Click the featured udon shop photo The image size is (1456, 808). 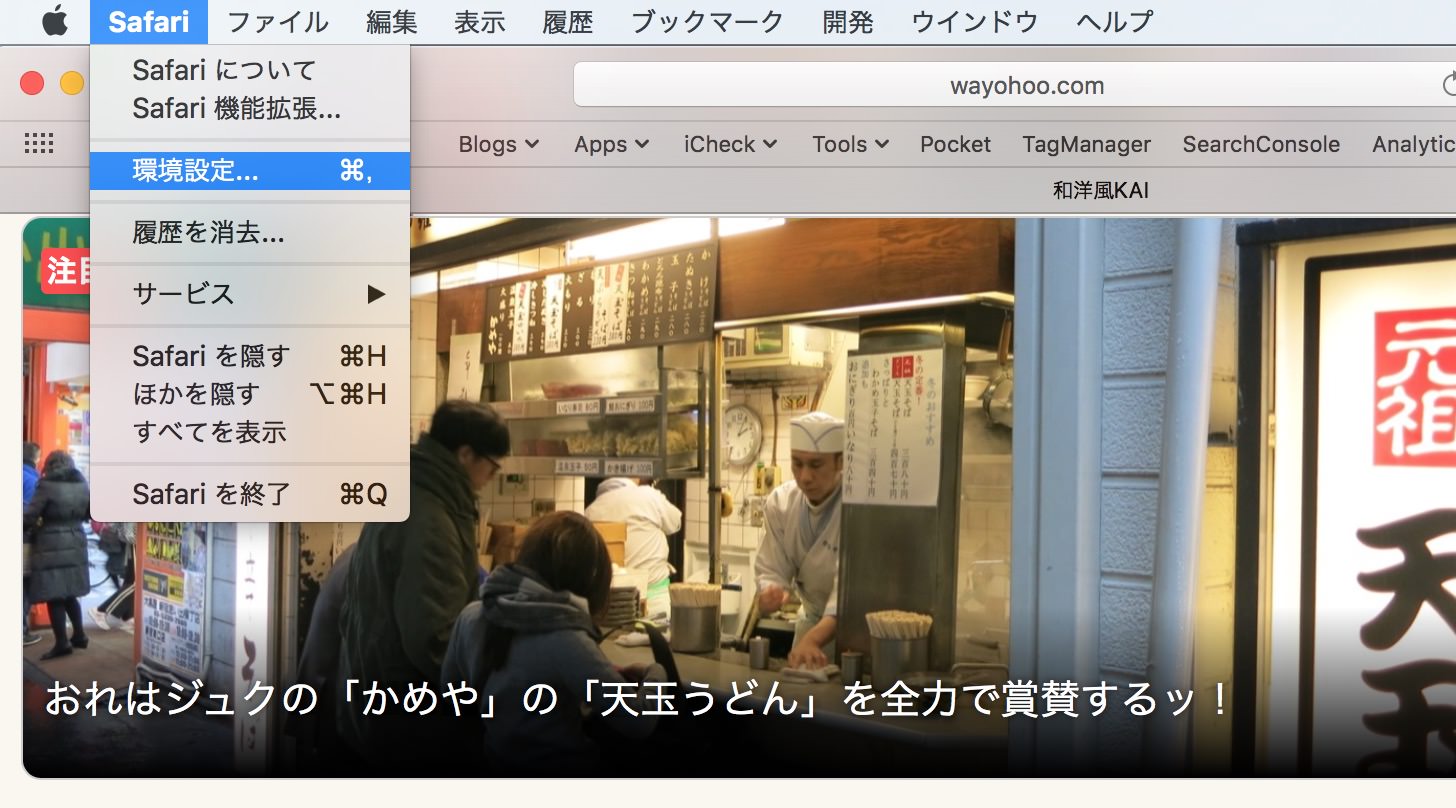[739, 497]
